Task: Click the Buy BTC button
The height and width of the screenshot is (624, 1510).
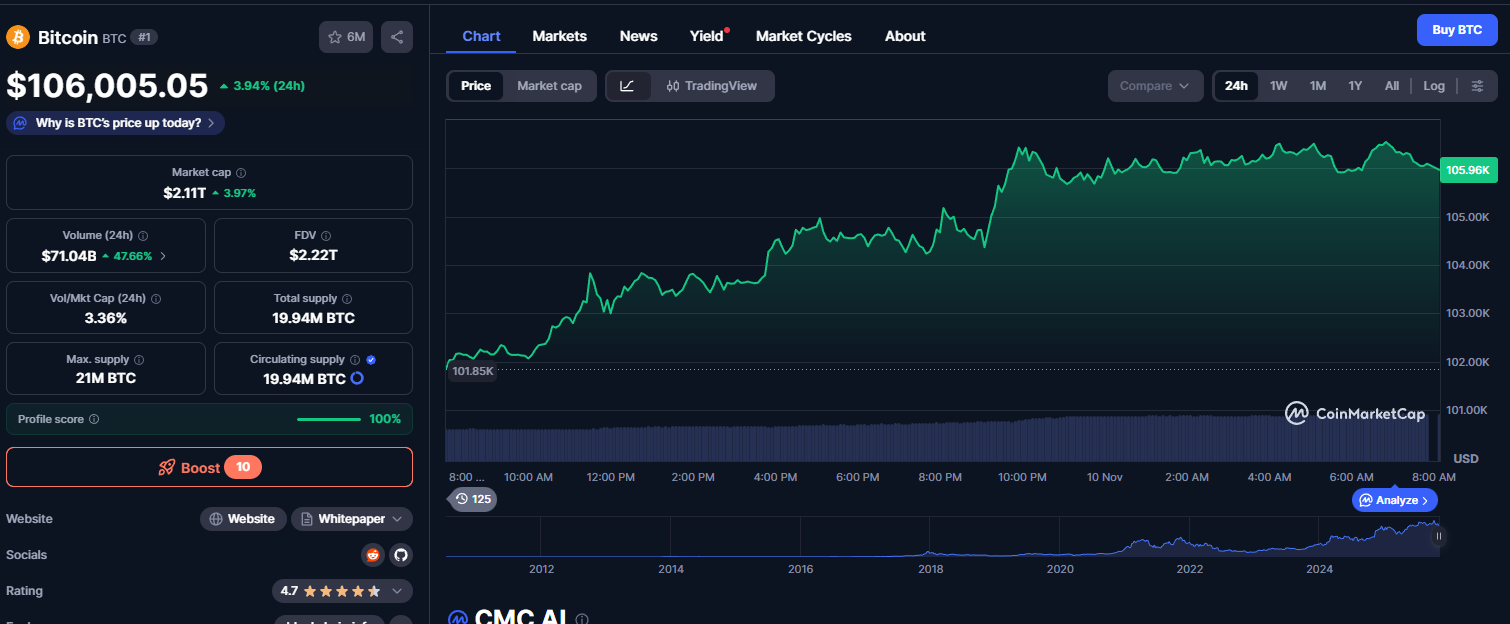Action: (x=1457, y=29)
